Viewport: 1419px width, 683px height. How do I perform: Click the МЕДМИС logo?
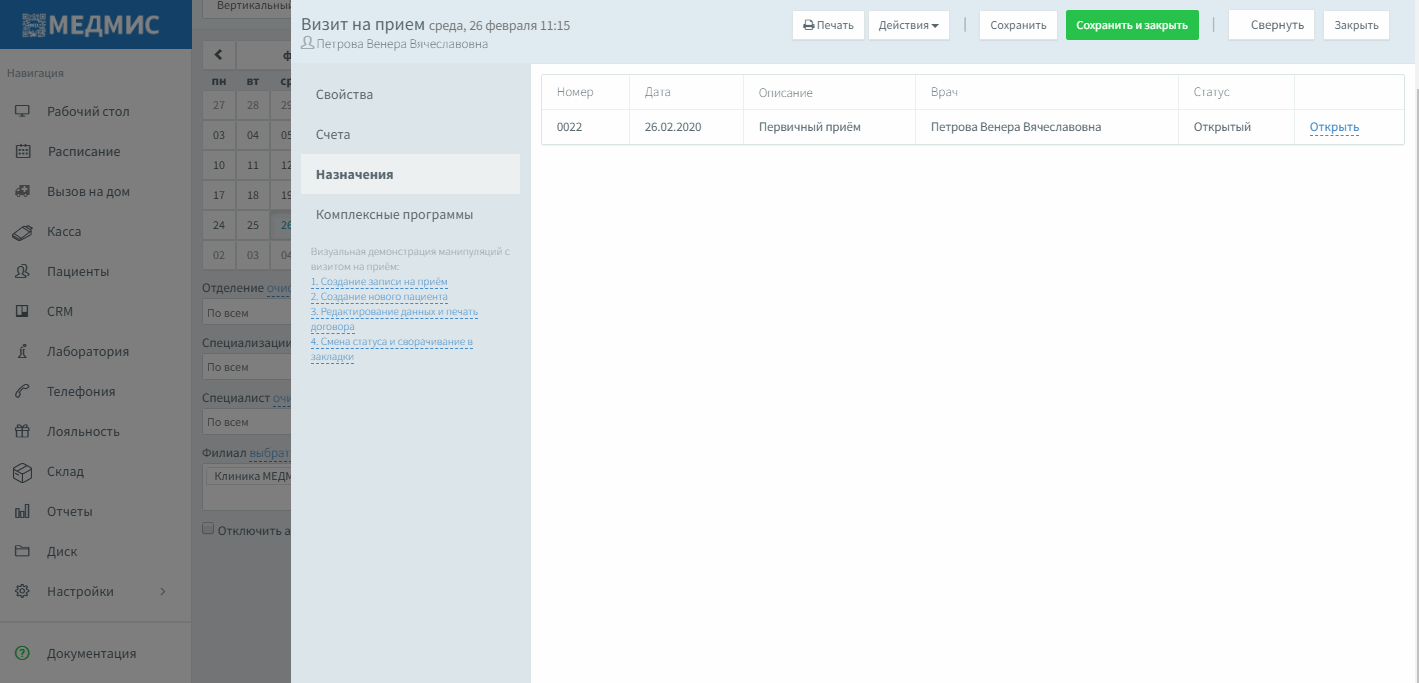pyautogui.click(x=90, y=25)
